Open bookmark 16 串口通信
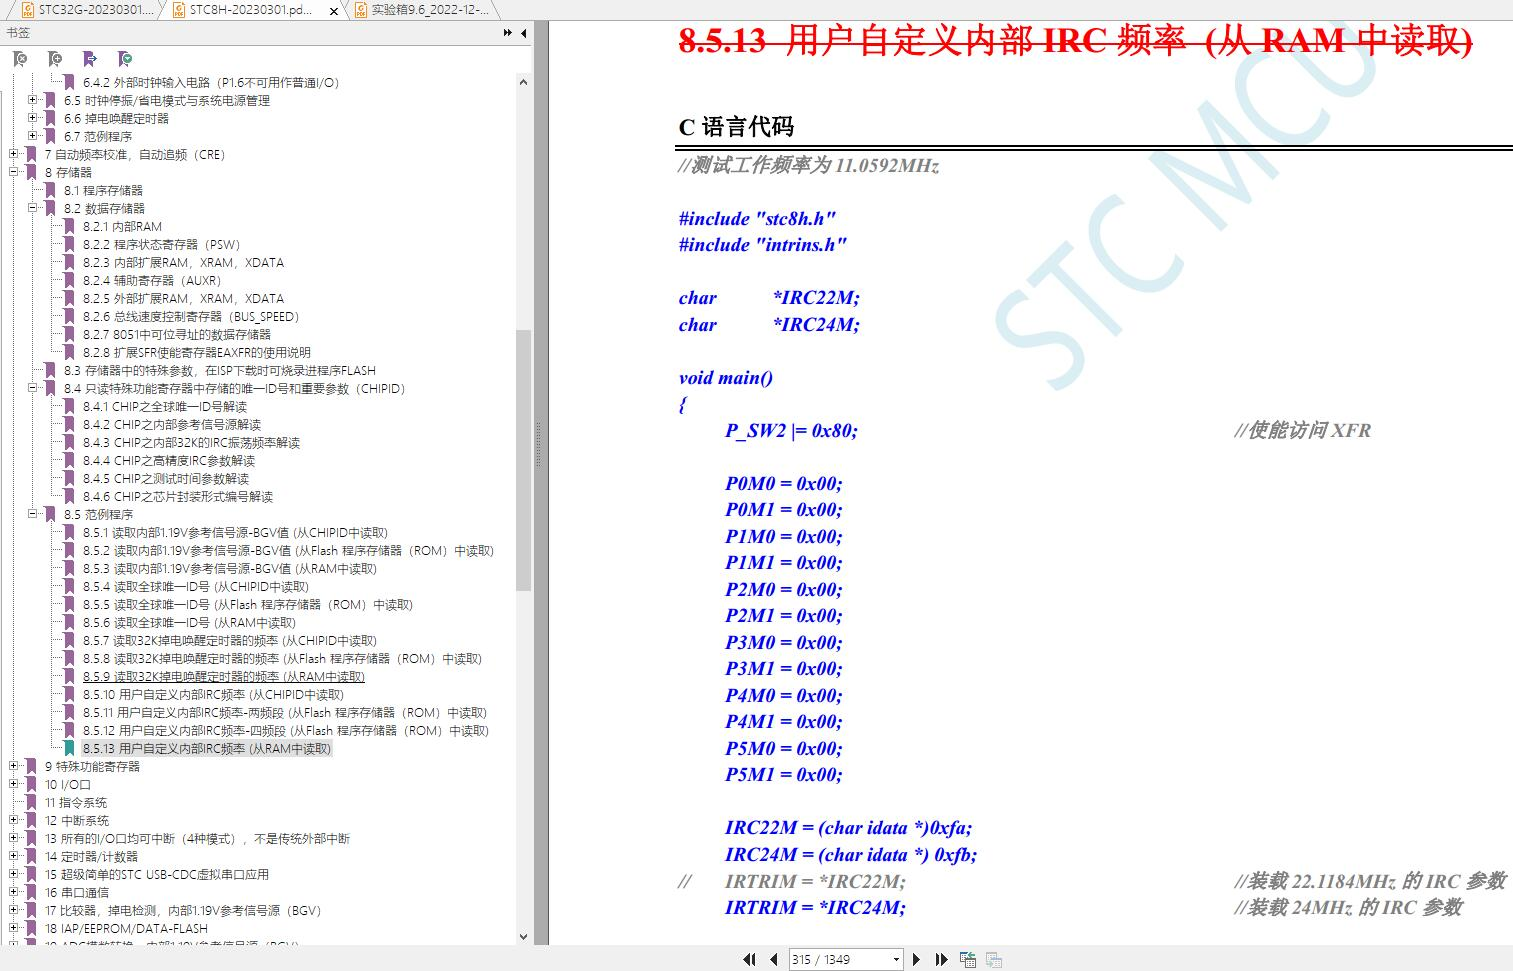This screenshot has width=1513, height=971. click(77, 893)
